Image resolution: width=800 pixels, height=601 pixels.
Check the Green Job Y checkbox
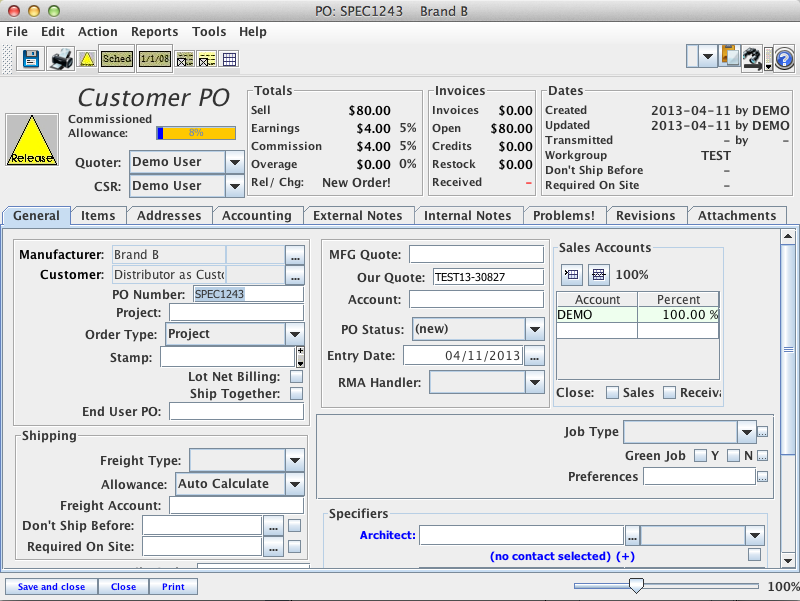click(701, 456)
